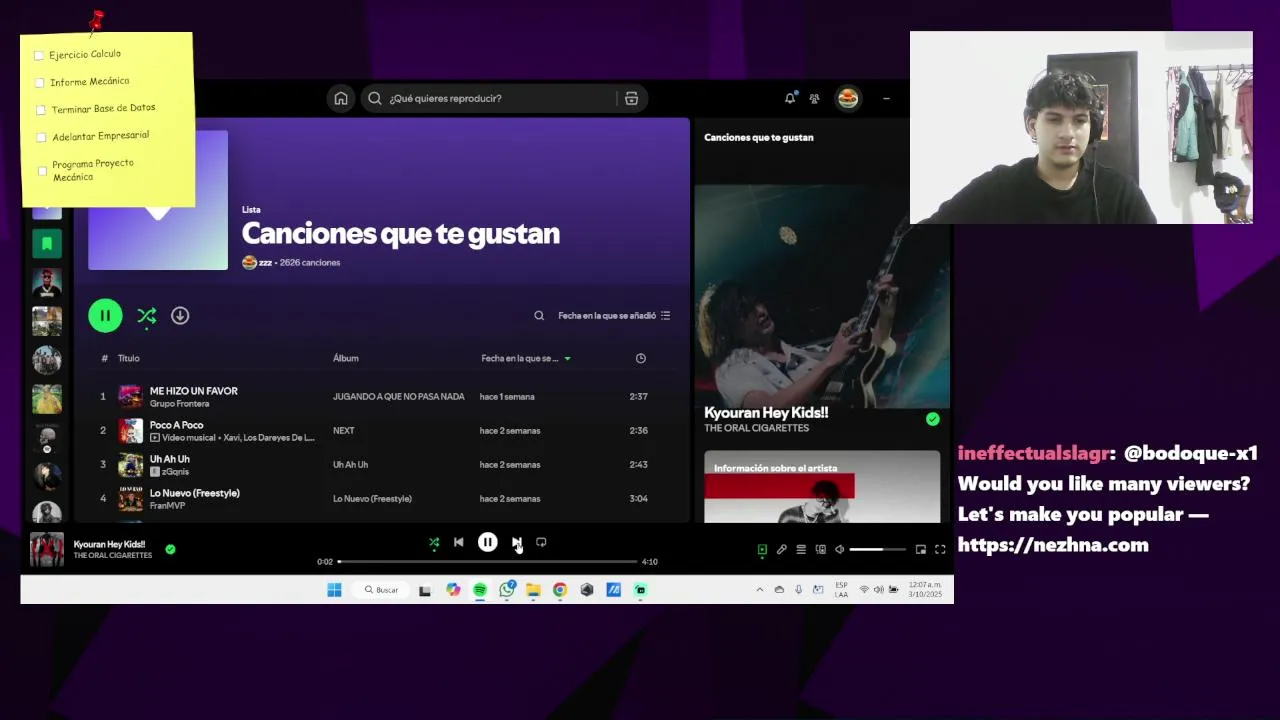Image resolution: width=1280 pixels, height=720 pixels.
Task: Open the mini player icon
Action: pyautogui.click(x=921, y=549)
